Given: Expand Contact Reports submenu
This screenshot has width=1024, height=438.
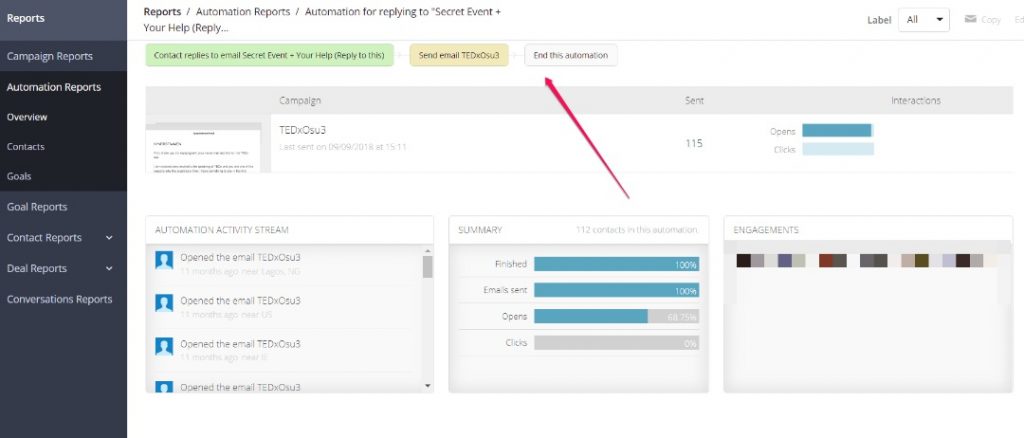Looking at the screenshot, I should click(109, 238).
